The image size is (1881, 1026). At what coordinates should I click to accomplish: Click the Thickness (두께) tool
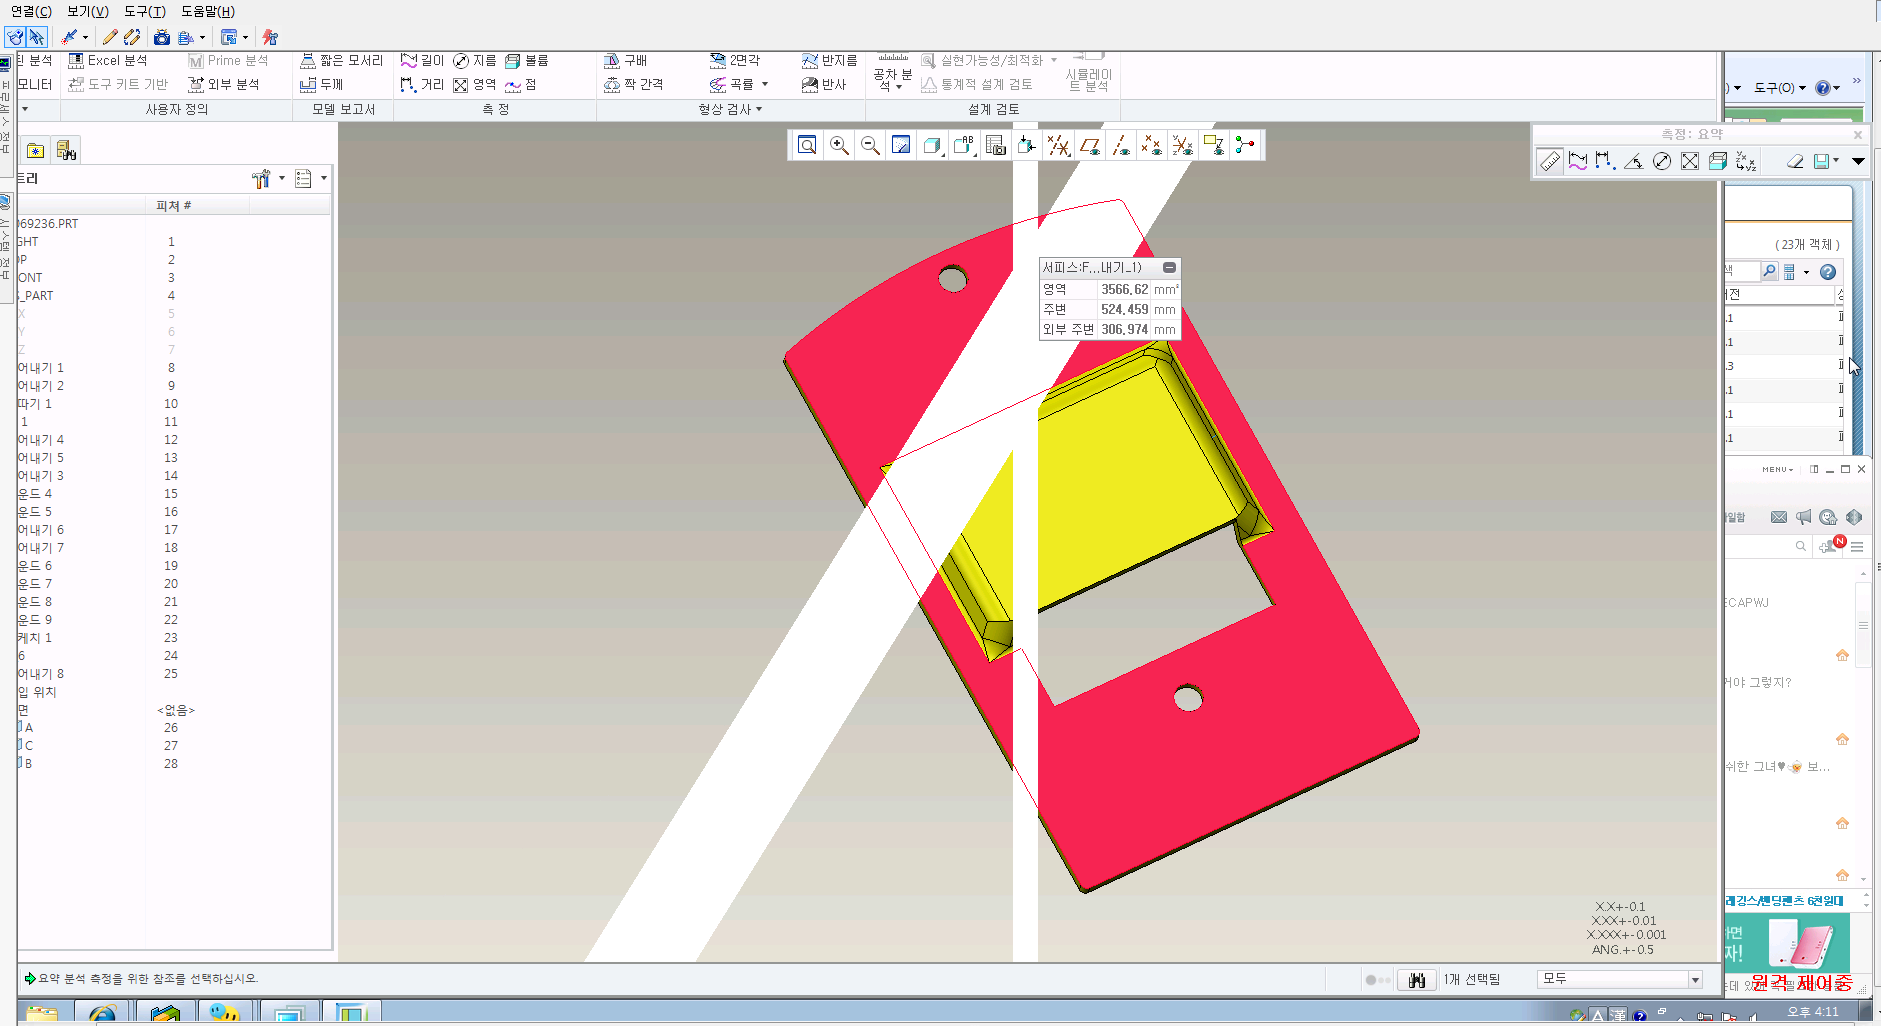(322, 85)
